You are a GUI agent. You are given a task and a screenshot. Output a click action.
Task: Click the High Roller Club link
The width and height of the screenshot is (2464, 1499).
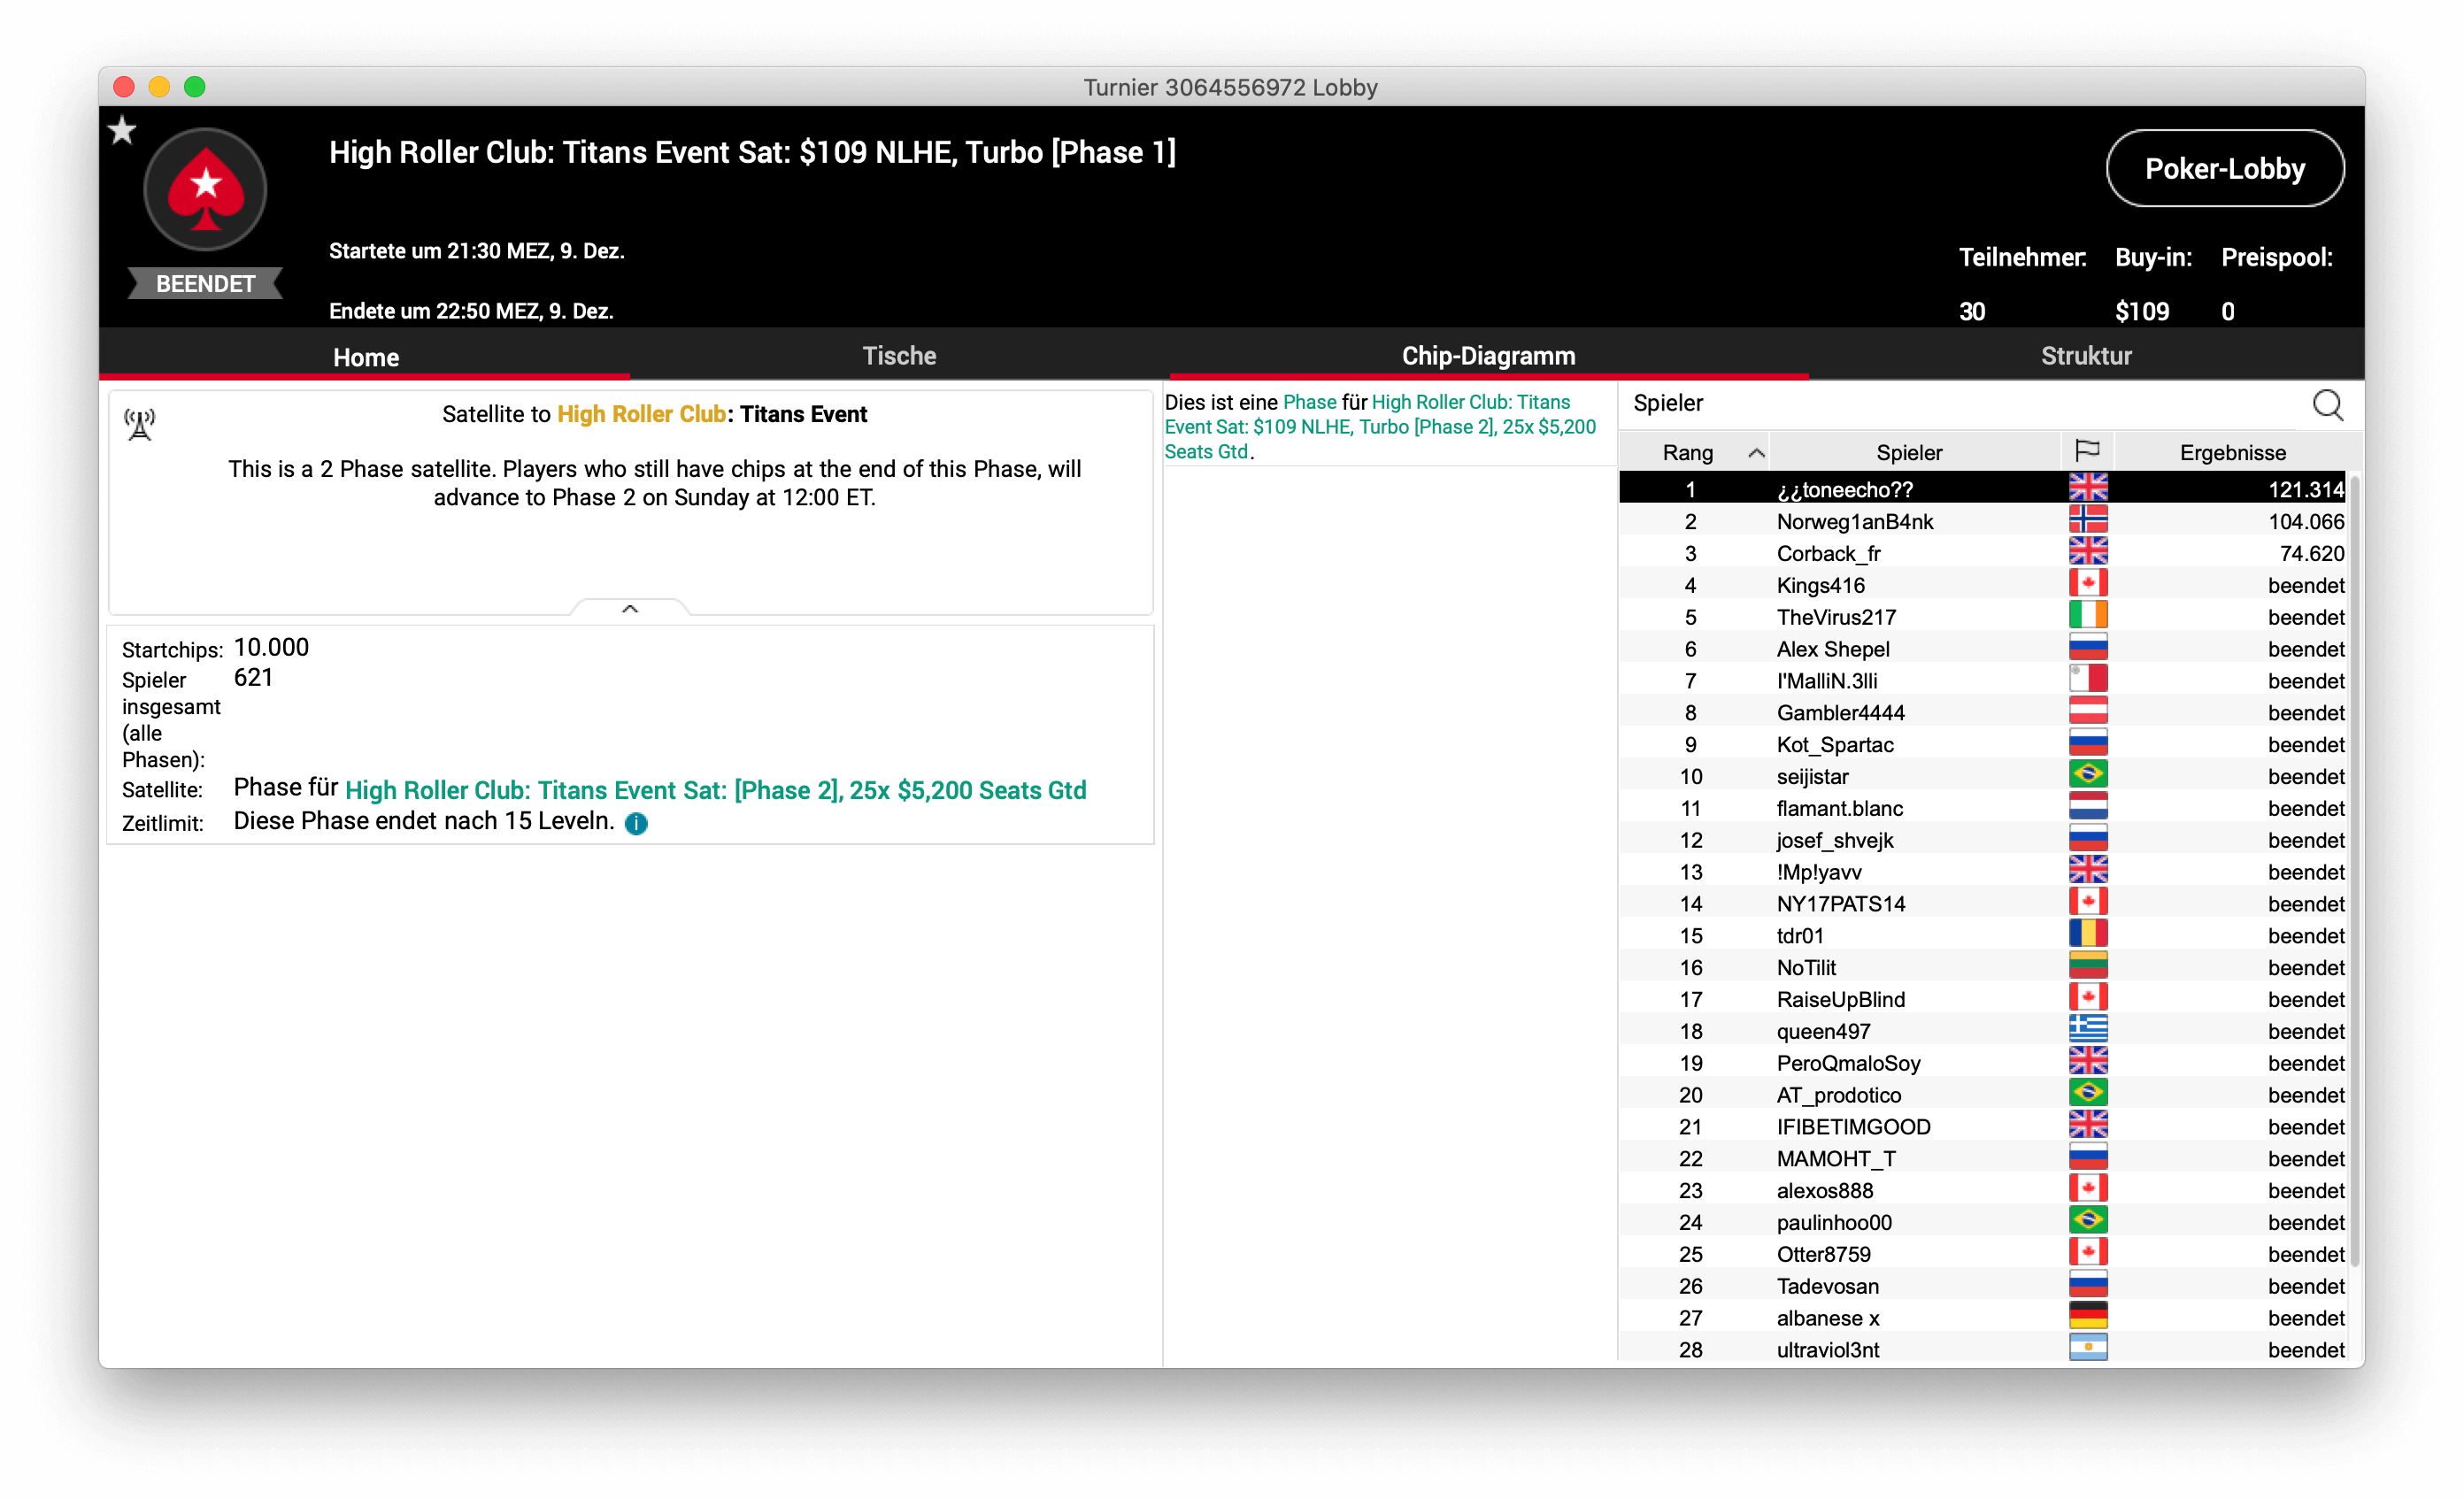(640, 414)
